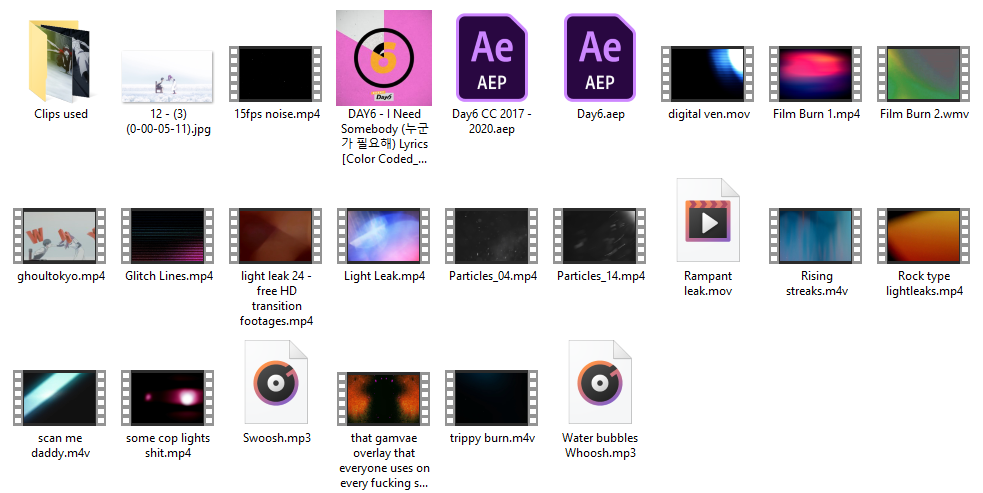Click the 'trippy burn.m4v' file name
Image resolution: width=983 pixels, height=493 pixels.
coord(492,438)
